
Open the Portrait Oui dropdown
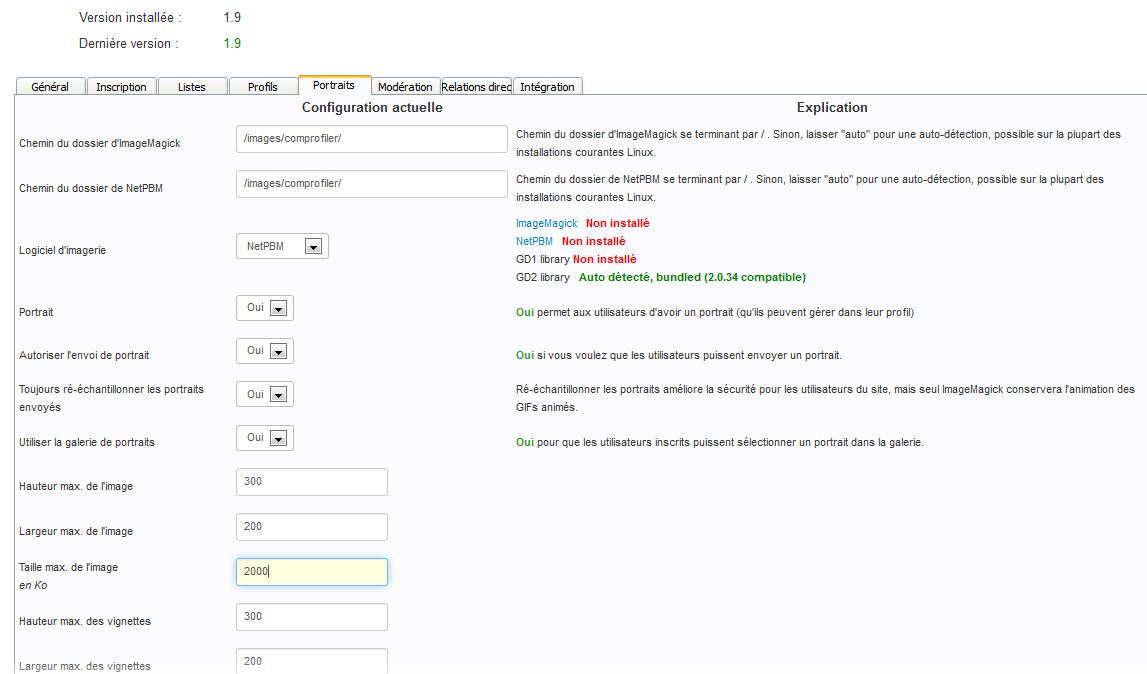tap(265, 308)
